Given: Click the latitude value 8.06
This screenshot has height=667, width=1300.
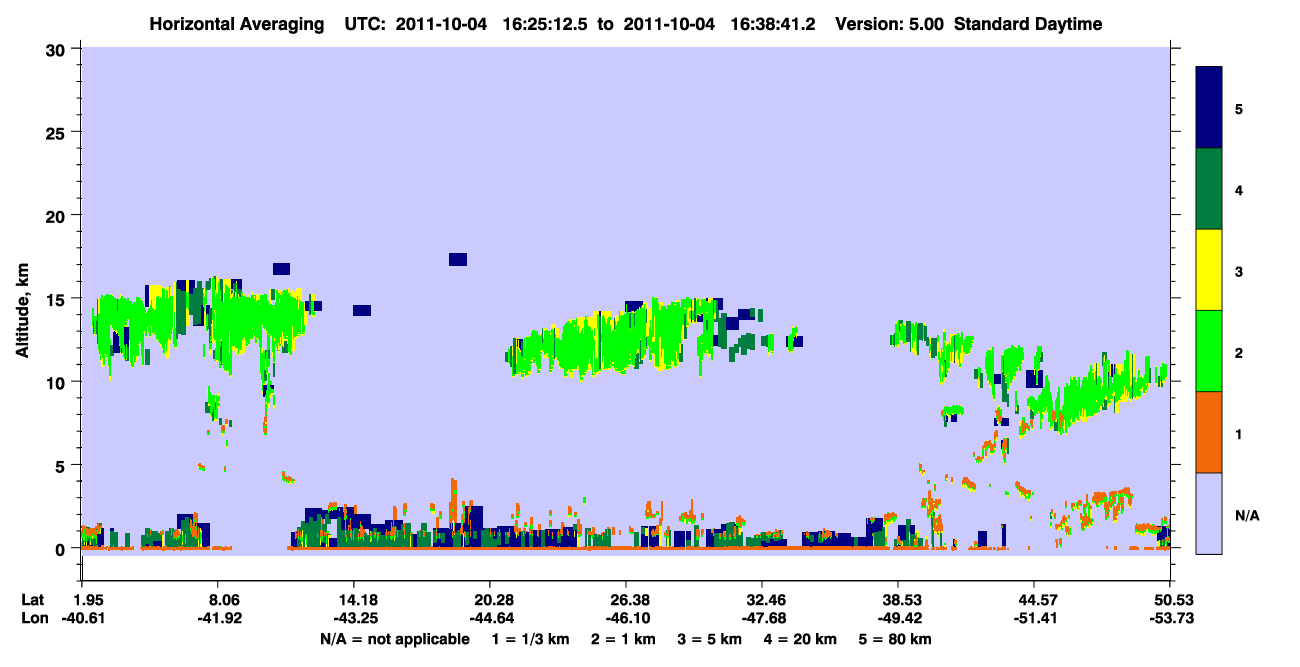Looking at the screenshot, I should click(218, 600).
